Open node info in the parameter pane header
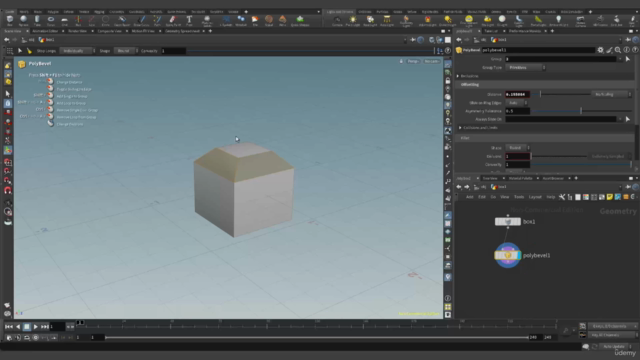Screen dimensions: 640x360 tap(627, 50)
